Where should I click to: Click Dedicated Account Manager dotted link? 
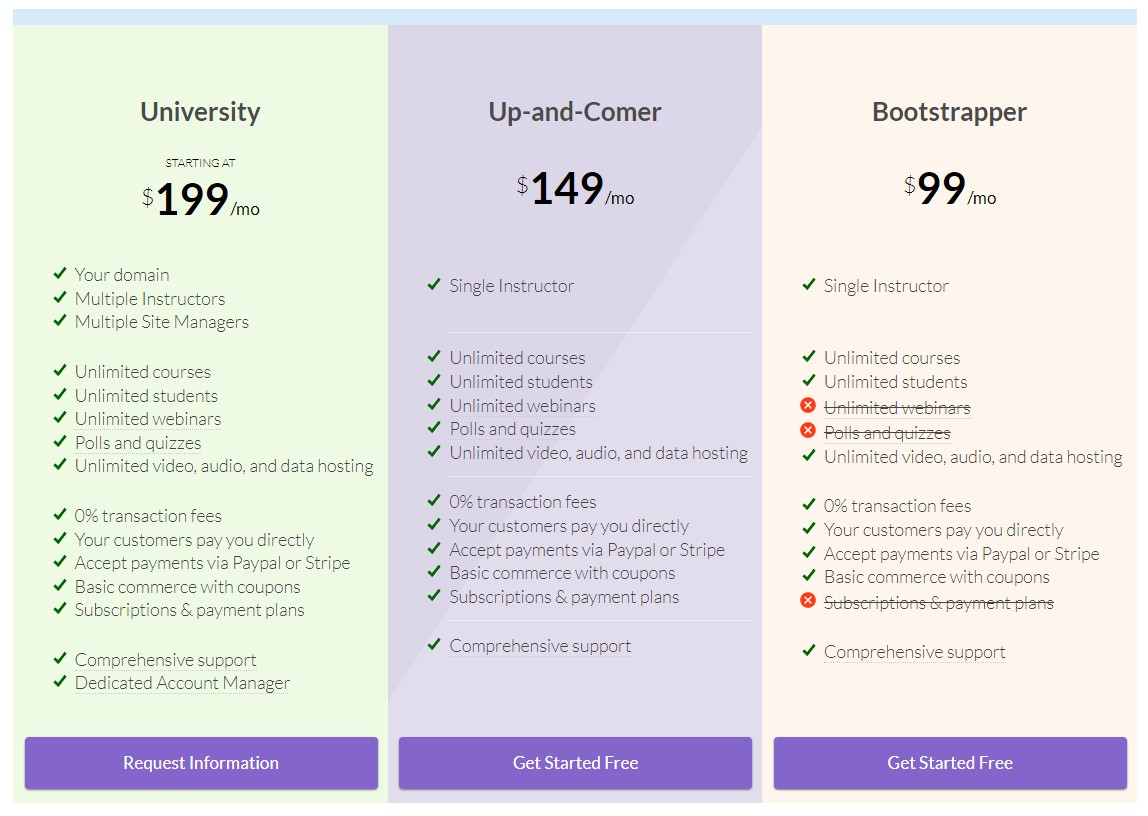pos(182,684)
